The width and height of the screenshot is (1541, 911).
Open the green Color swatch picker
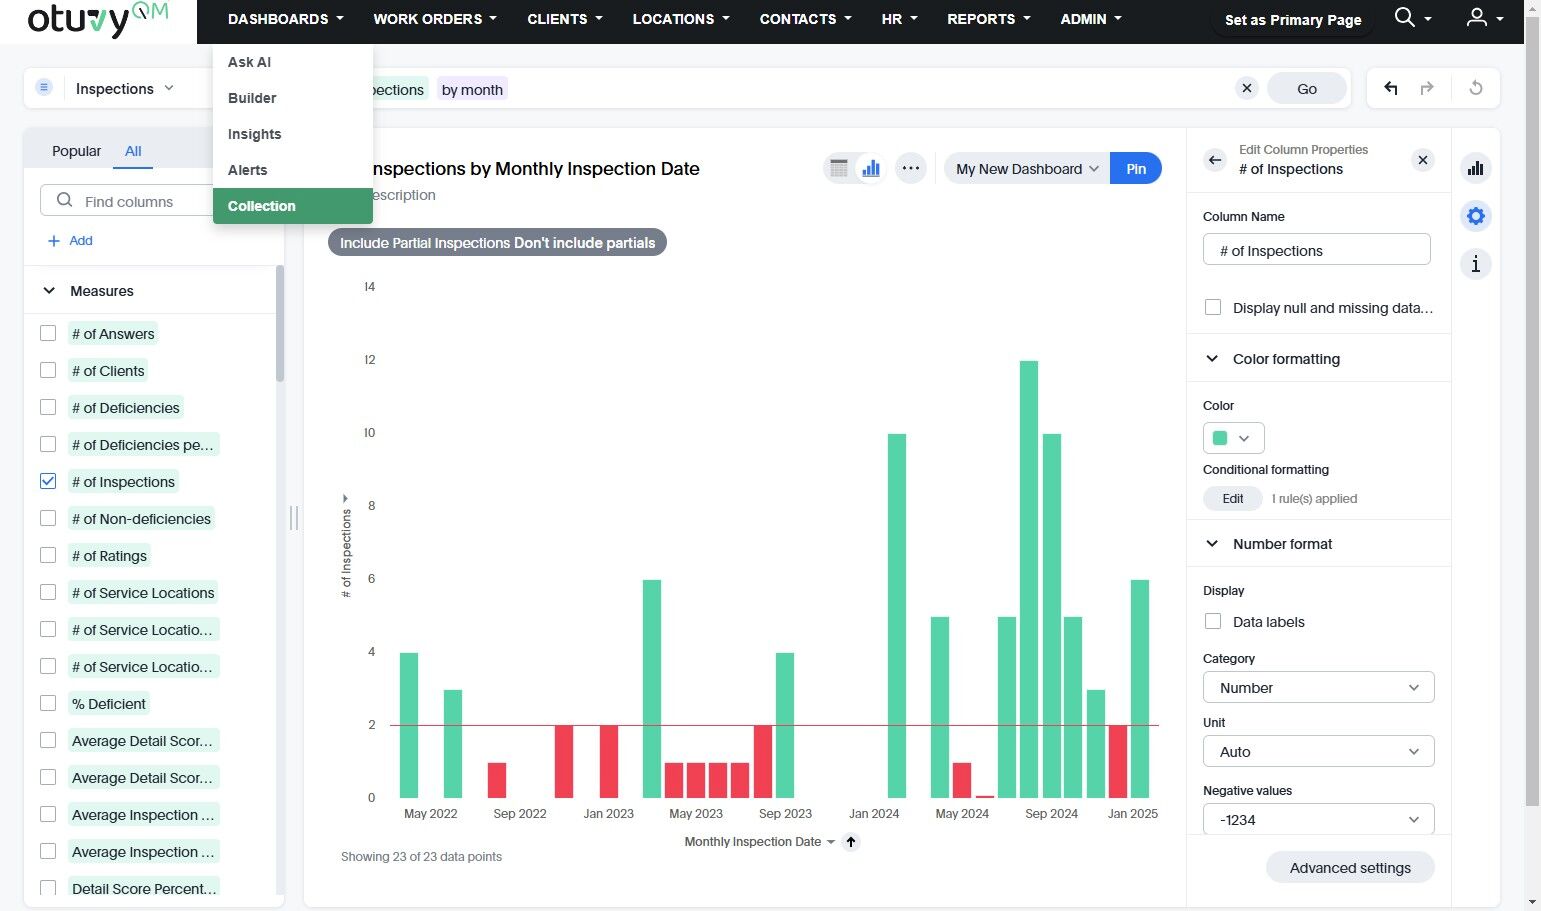pos(1233,438)
